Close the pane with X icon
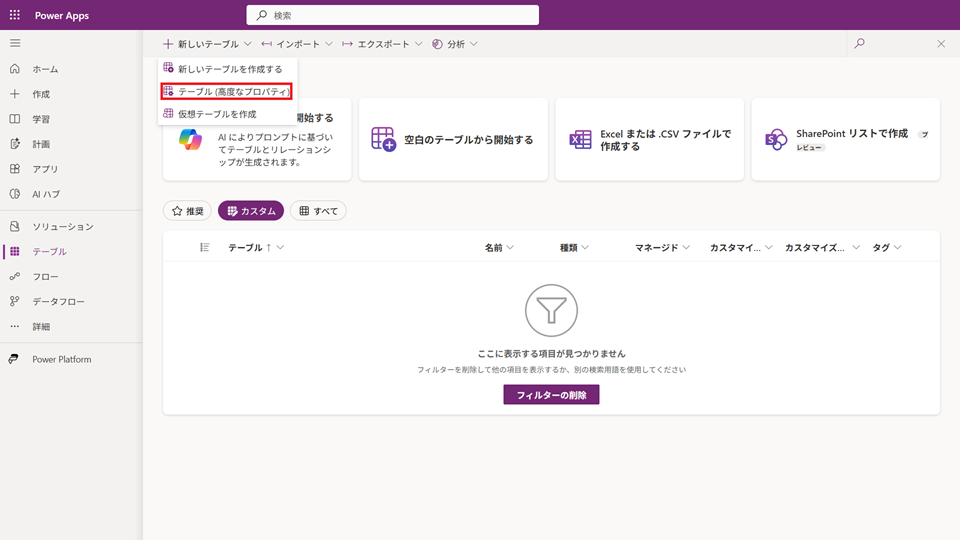Screen dimensions: 960x540 [x=941, y=43]
